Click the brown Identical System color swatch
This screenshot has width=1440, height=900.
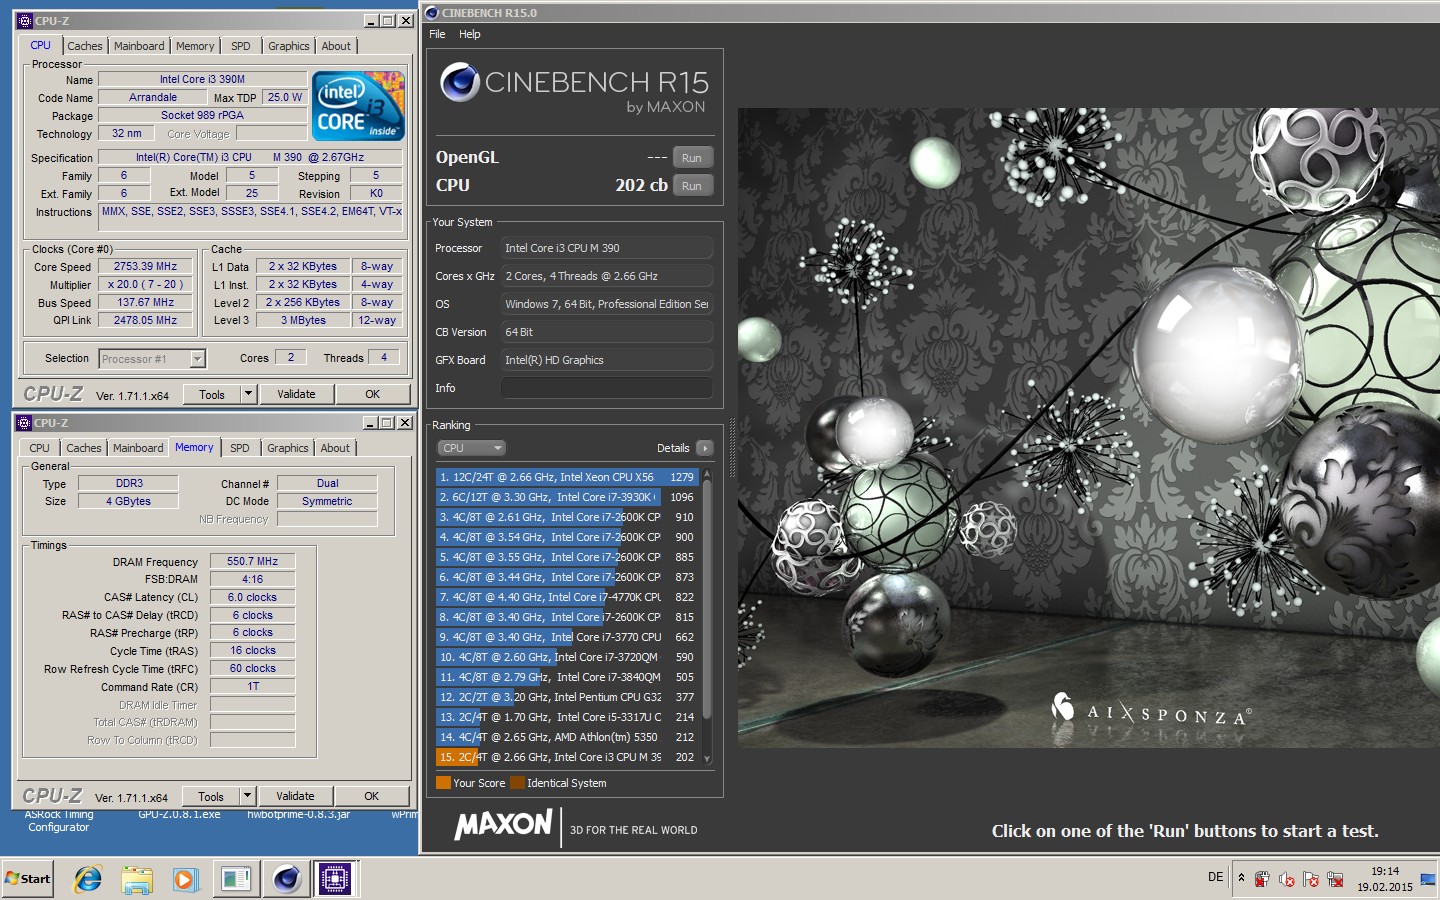click(517, 783)
